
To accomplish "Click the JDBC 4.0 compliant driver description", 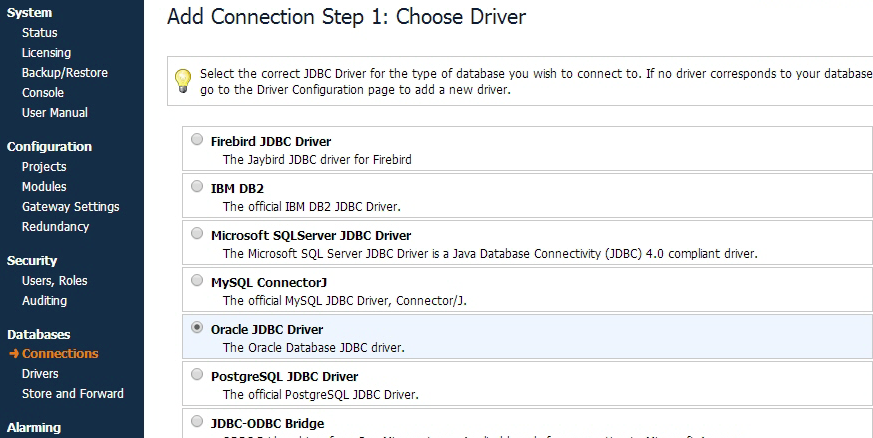I will click(490, 254).
